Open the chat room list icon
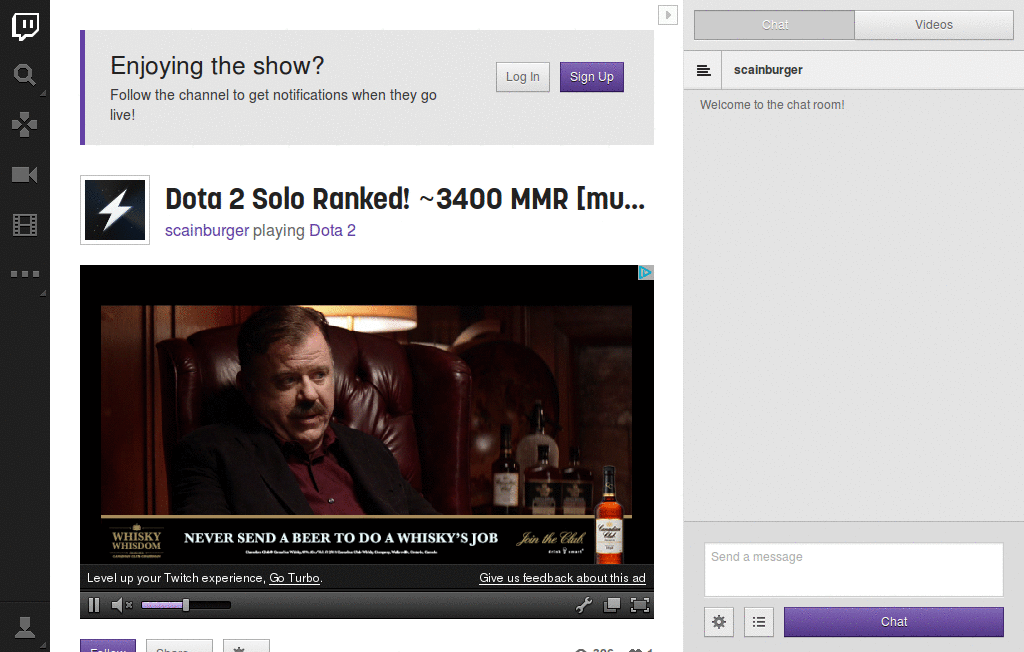1024x652 pixels. click(703, 70)
